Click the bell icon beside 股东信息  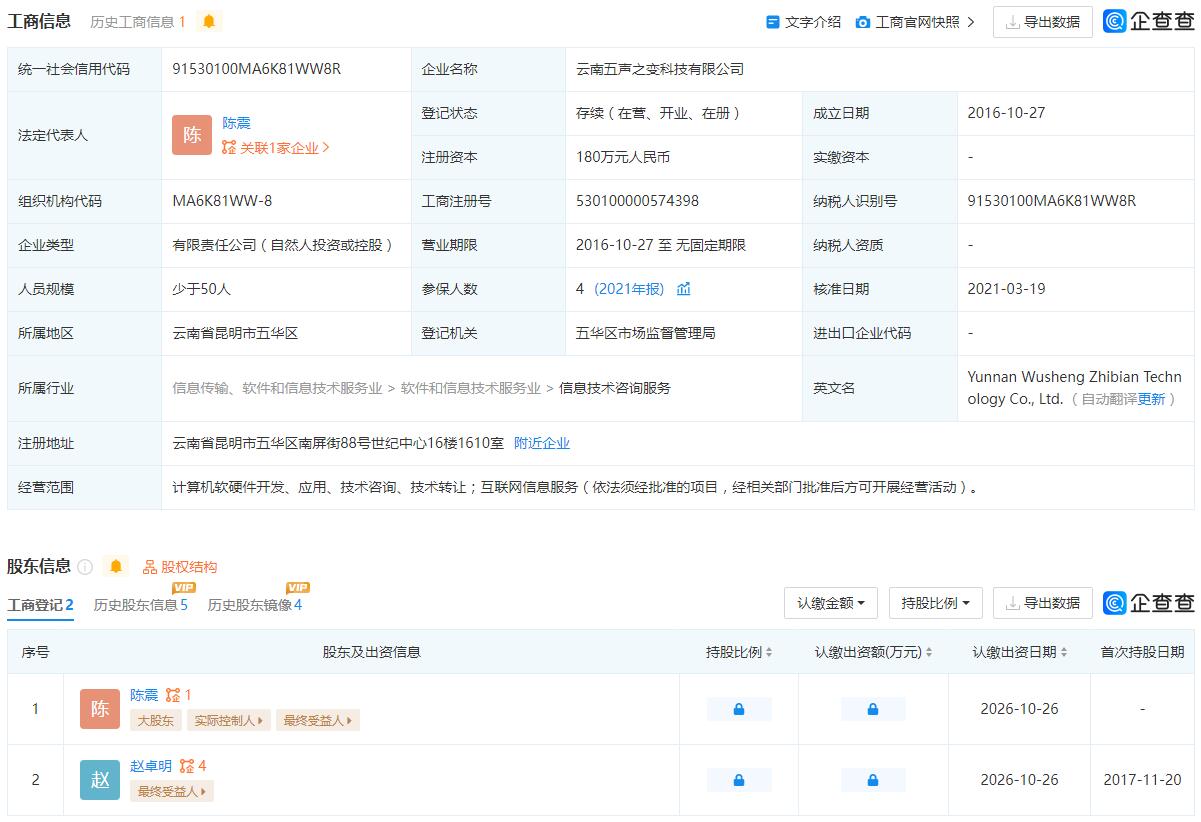pos(116,567)
